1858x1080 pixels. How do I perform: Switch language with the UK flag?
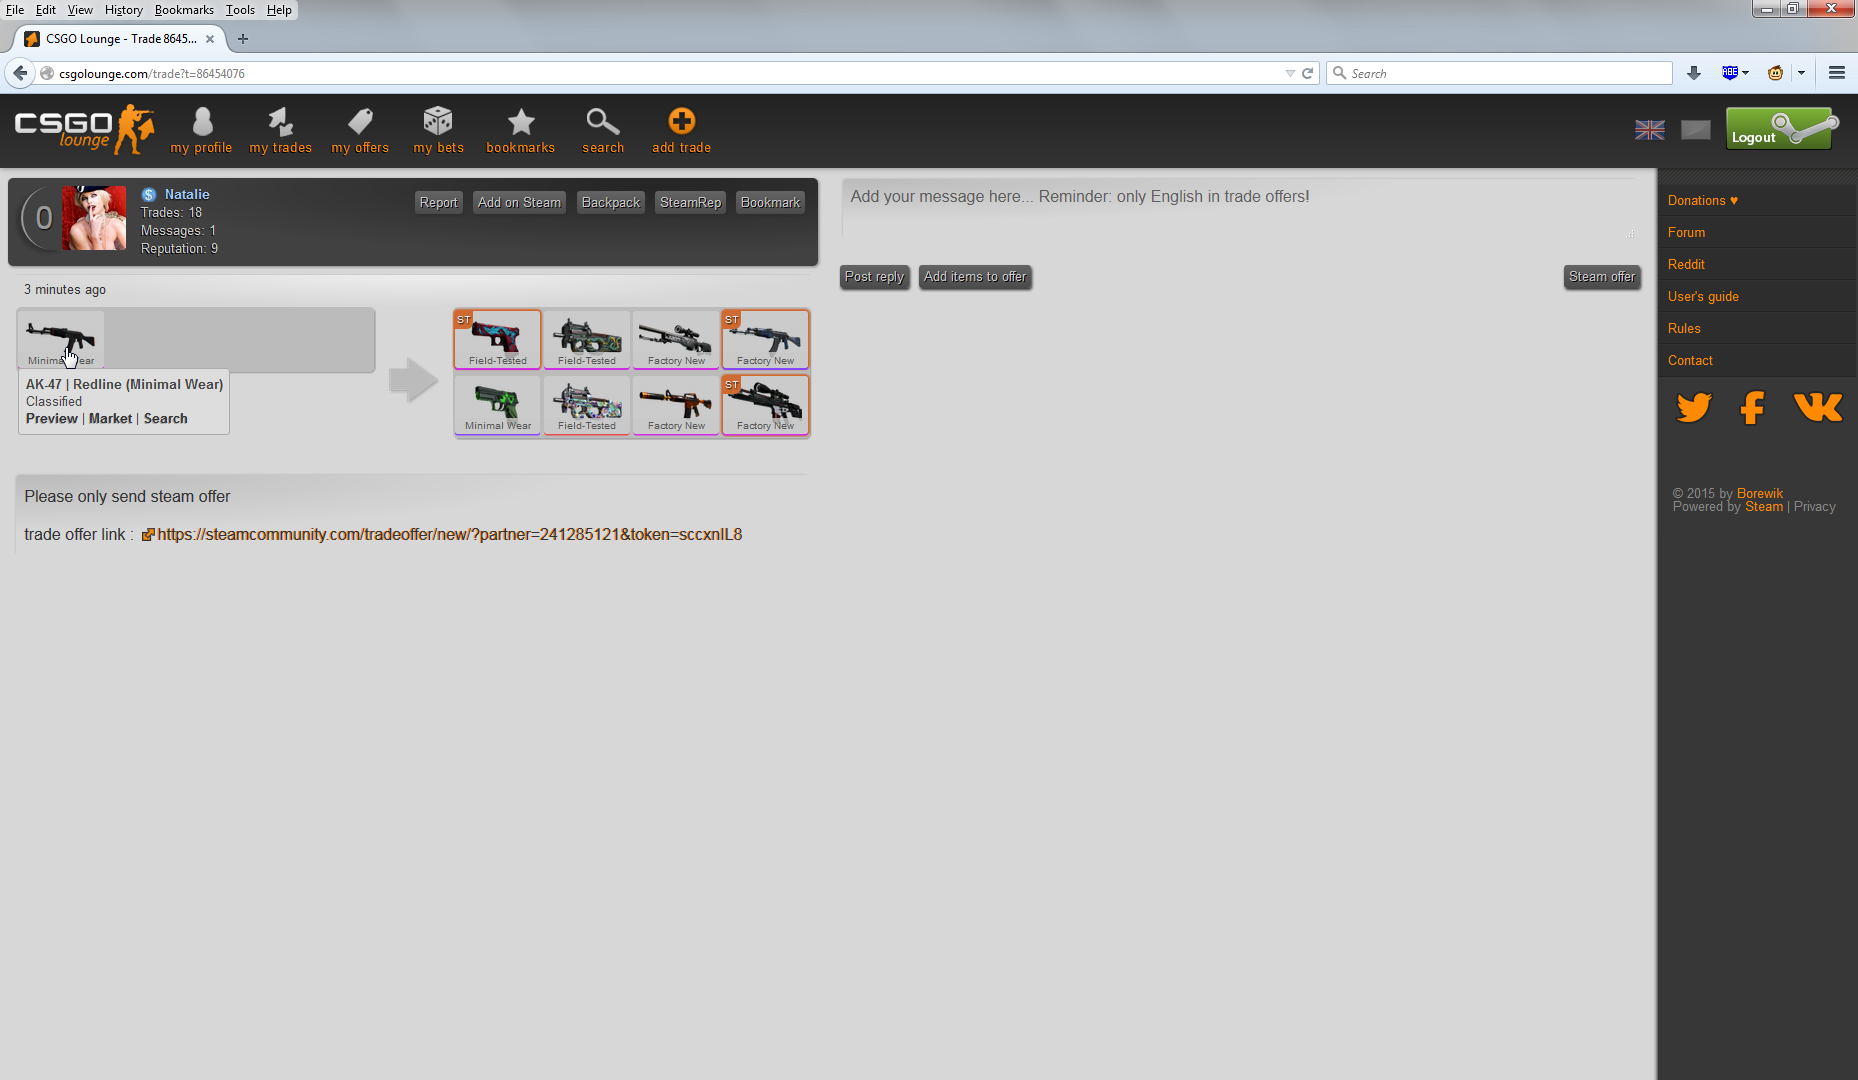pos(1649,130)
